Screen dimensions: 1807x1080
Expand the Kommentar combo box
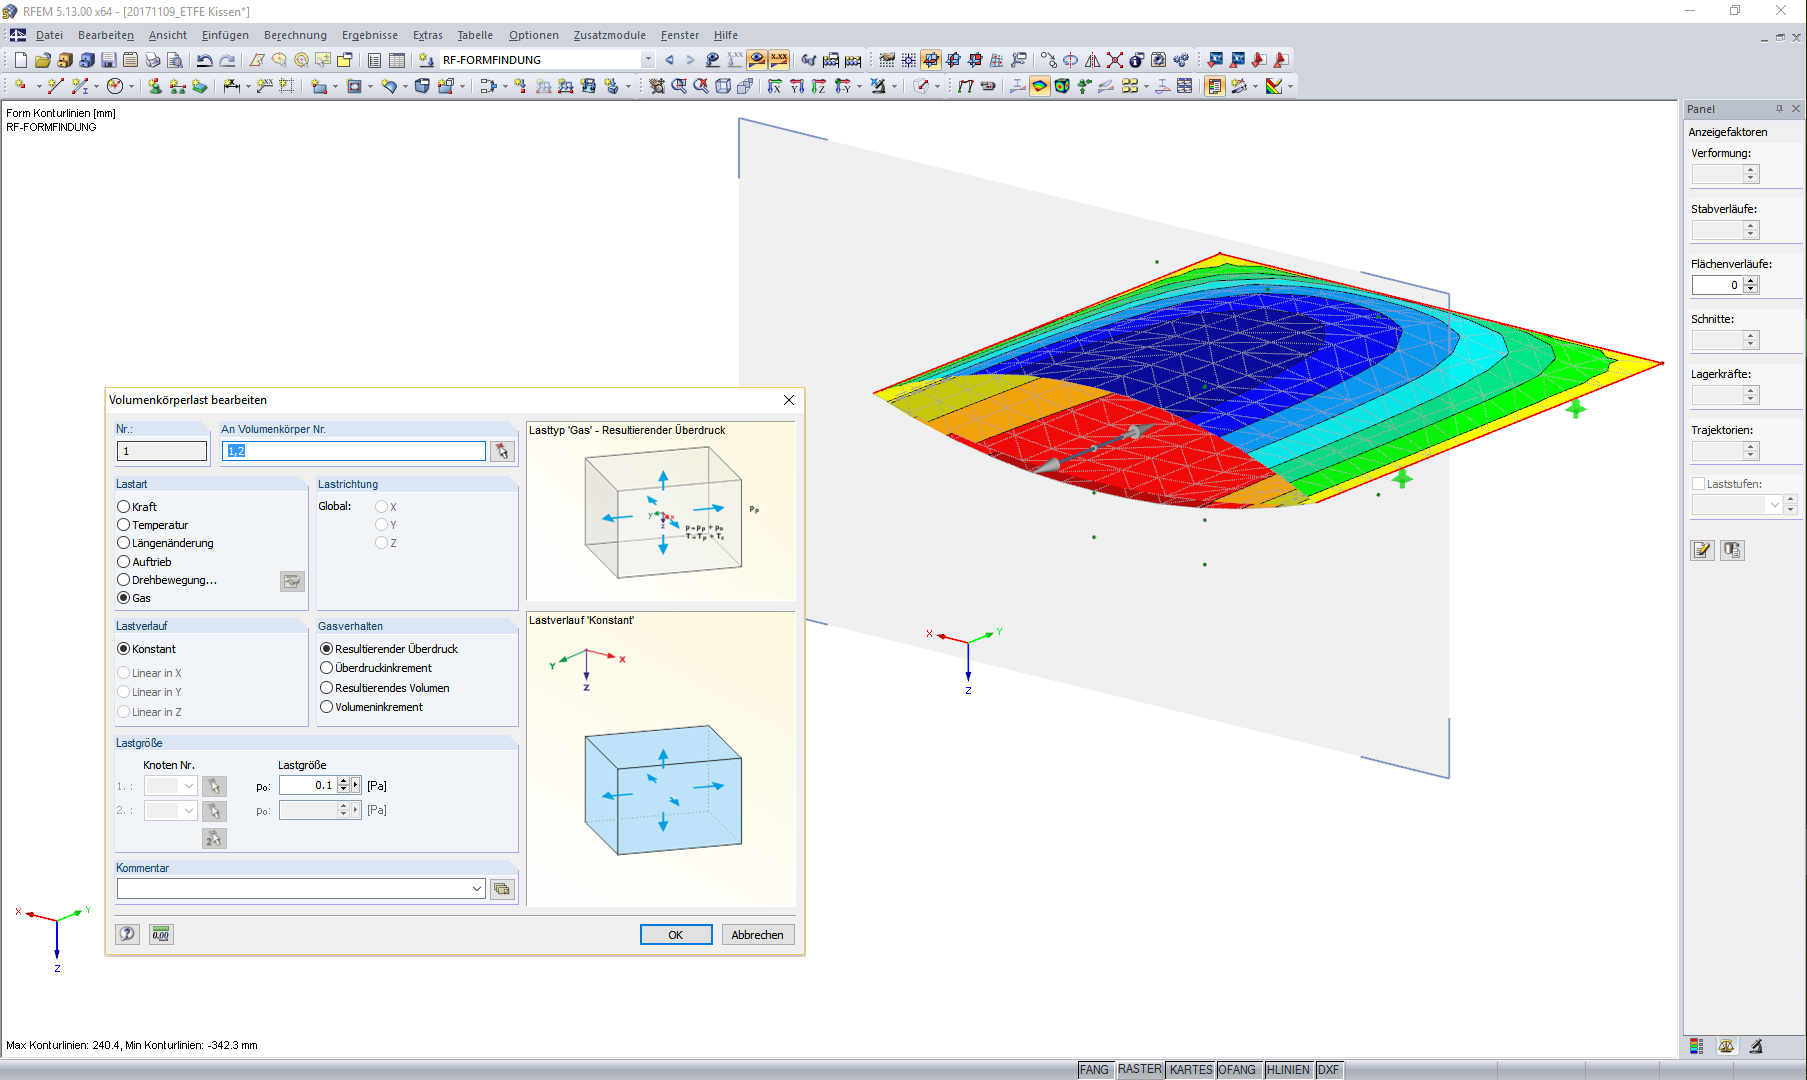(477, 888)
